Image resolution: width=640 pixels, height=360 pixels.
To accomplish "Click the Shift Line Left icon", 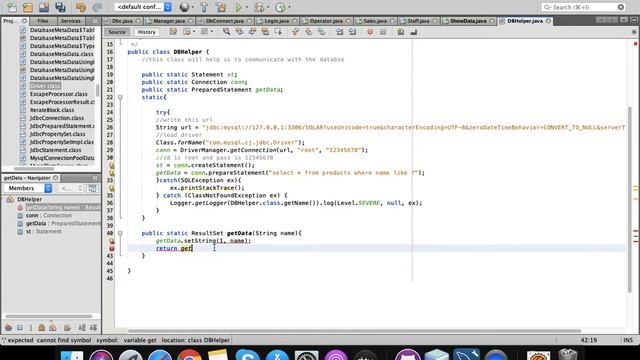I will tap(340, 32).
